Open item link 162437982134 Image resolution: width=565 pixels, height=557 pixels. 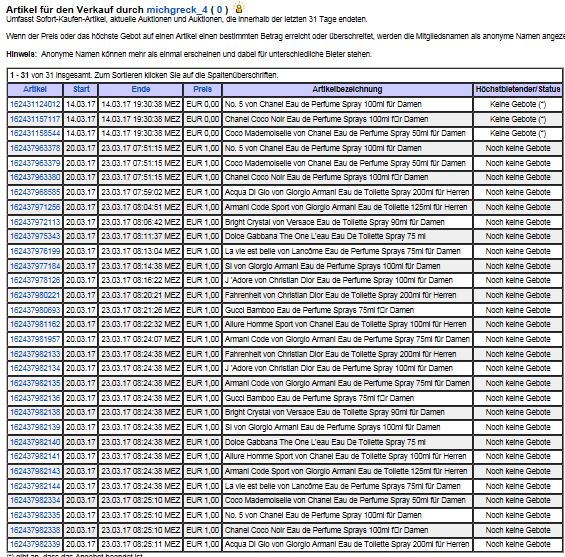tap(35, 368)
